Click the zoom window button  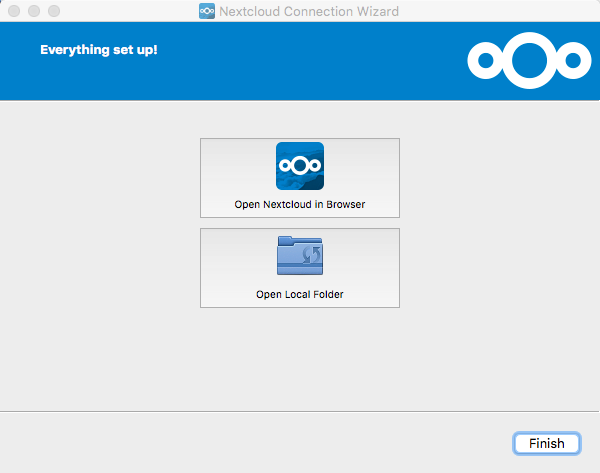(54, 11)
